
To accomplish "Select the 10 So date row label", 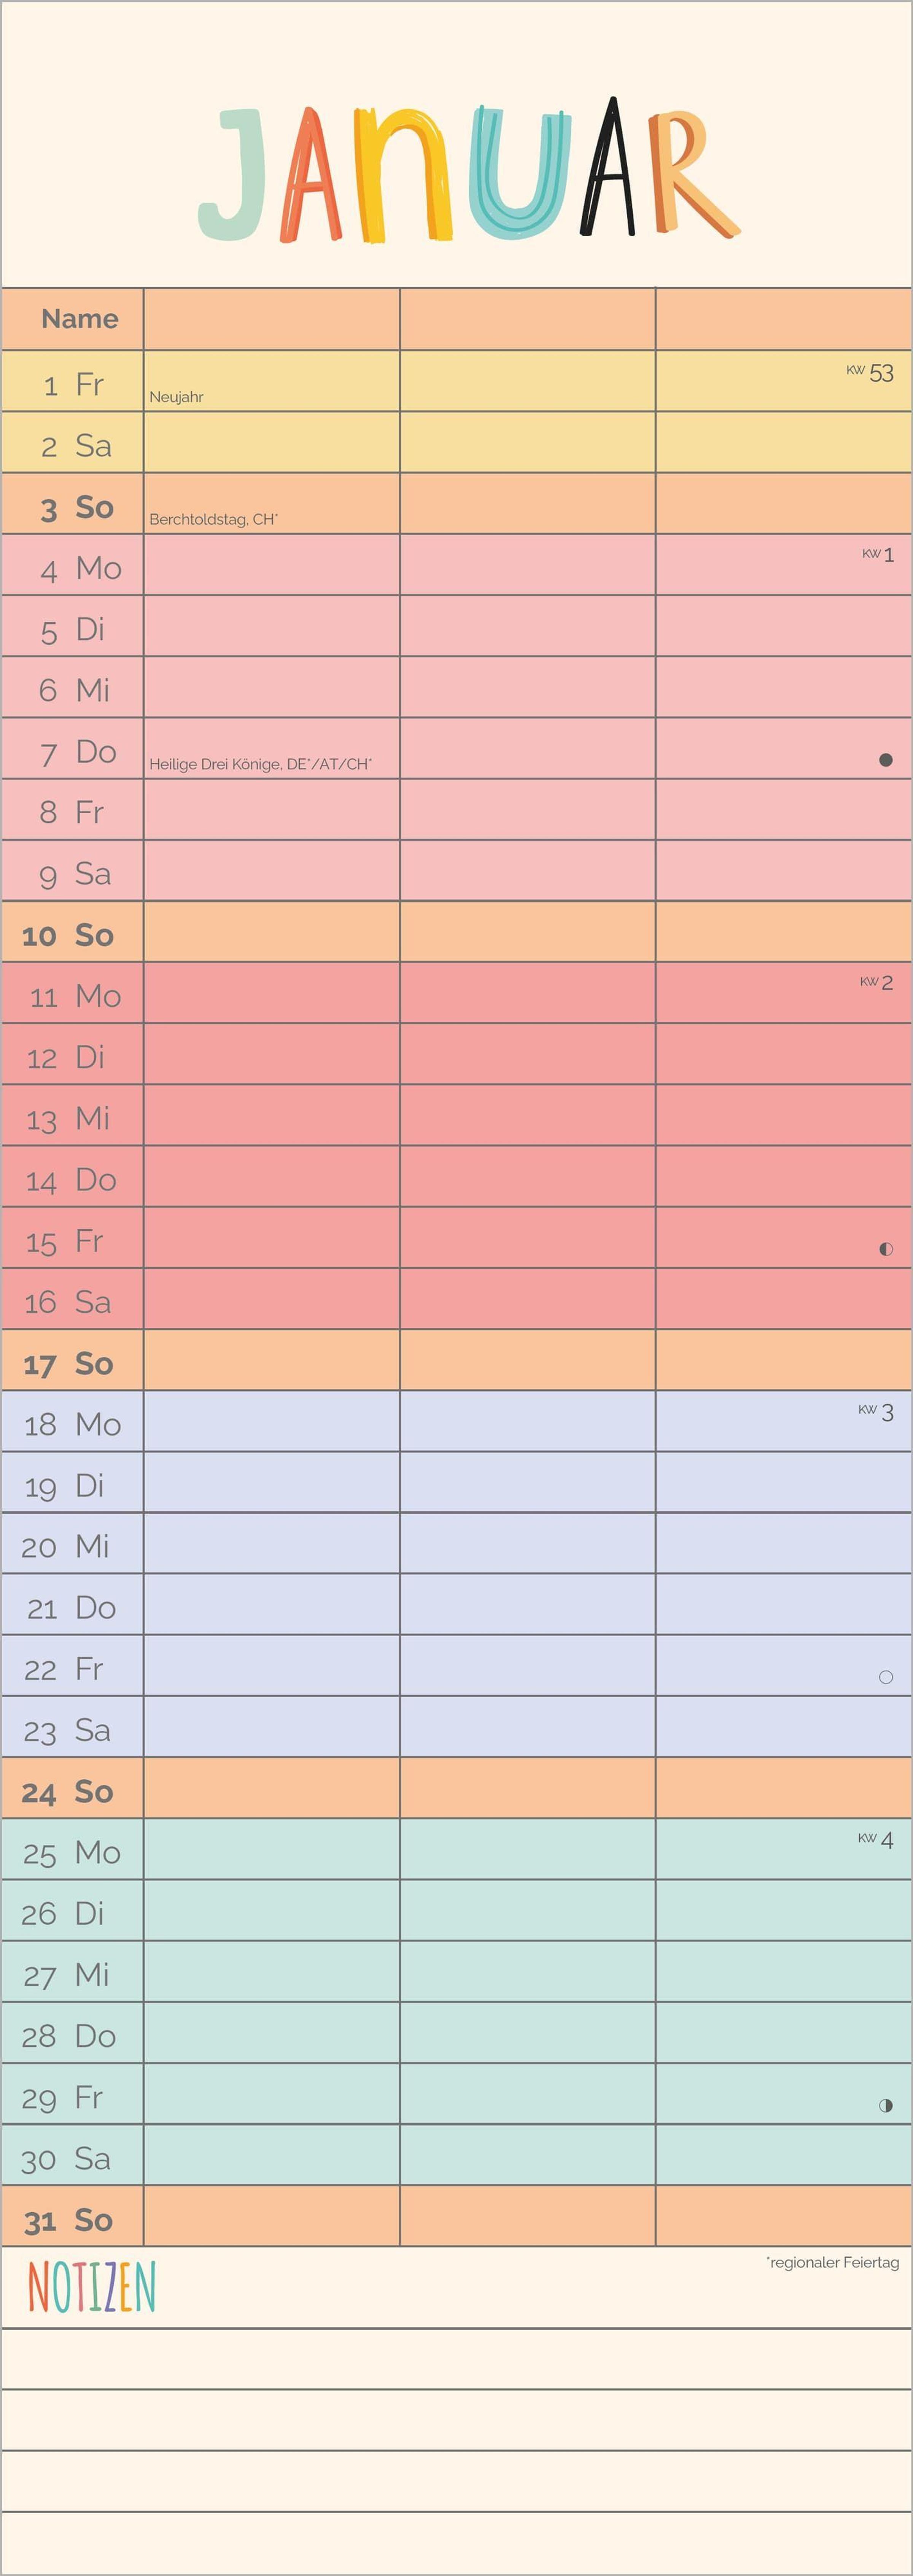I will click(x=68, y=935).
